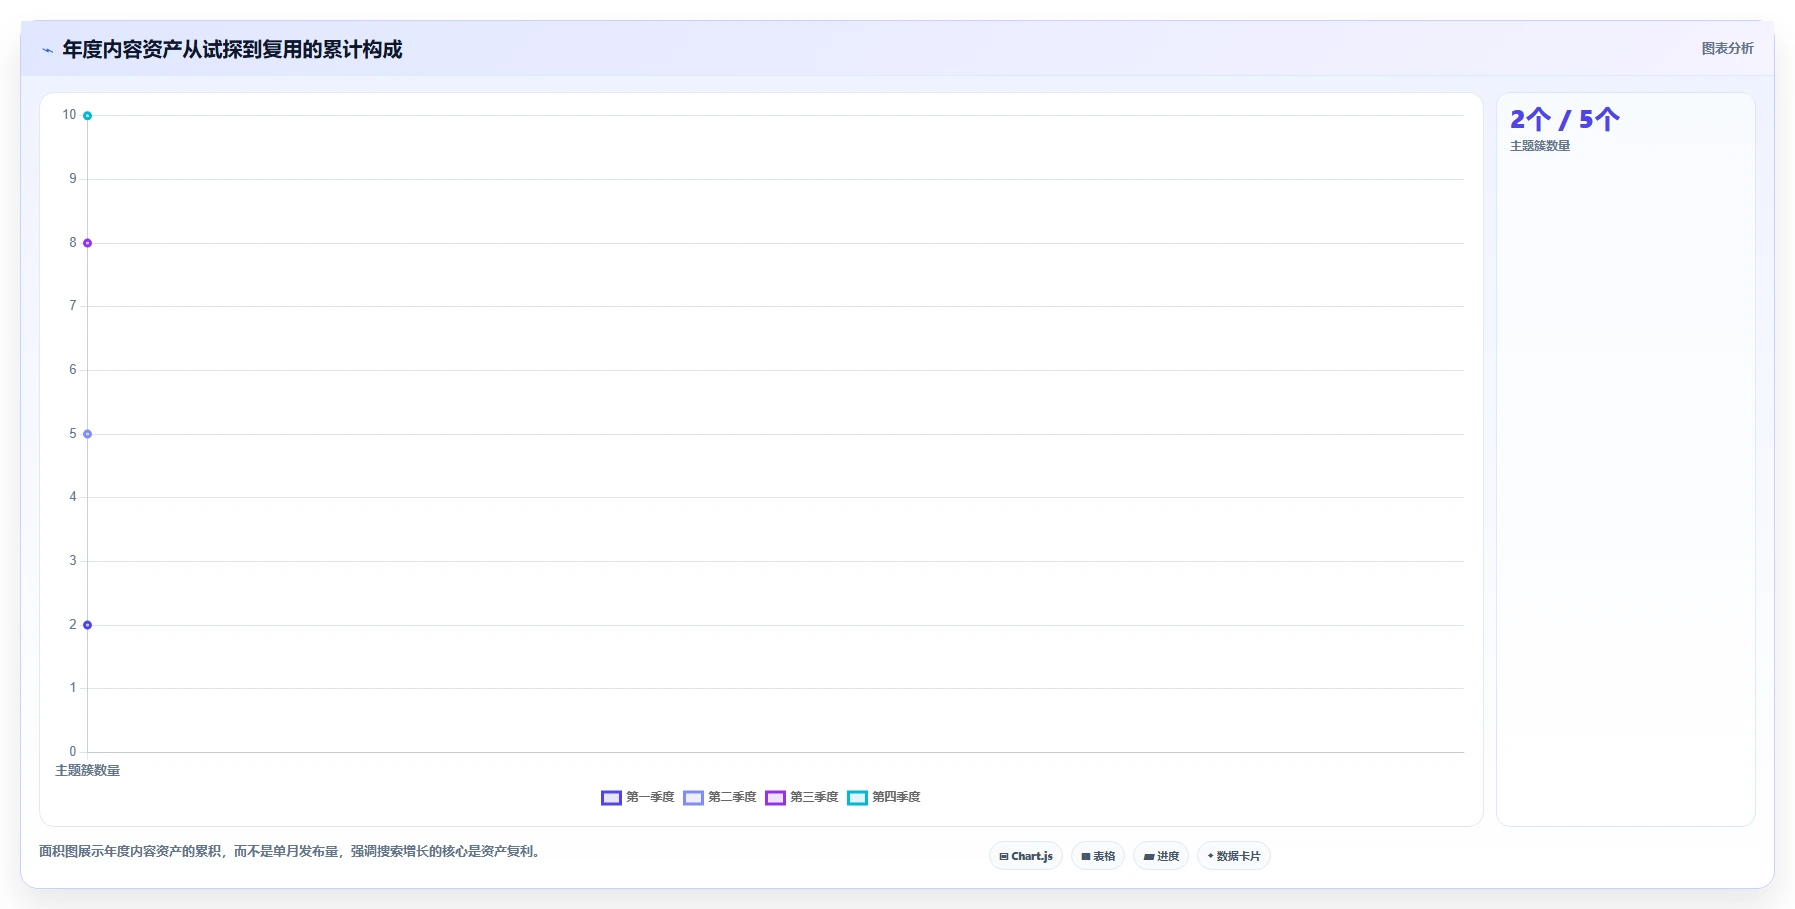1795x909 pixels.
Task: Toggle 第二季度 legend series
Action: (x=719, y=797)
